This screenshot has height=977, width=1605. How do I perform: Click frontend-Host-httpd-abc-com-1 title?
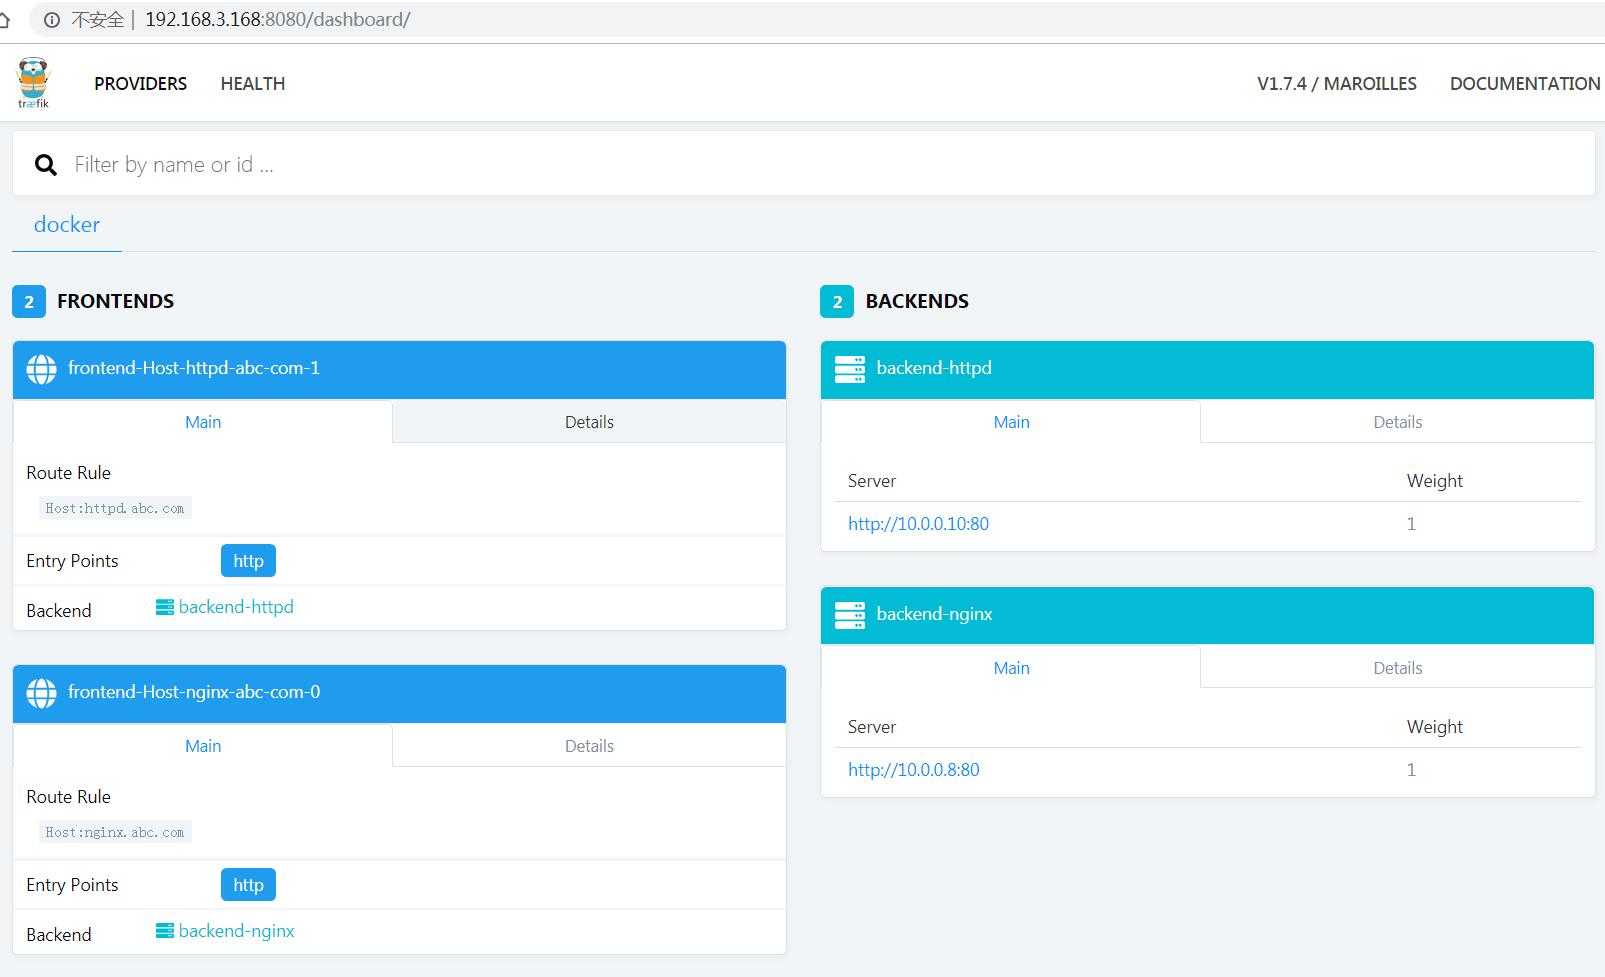[194, 368]
